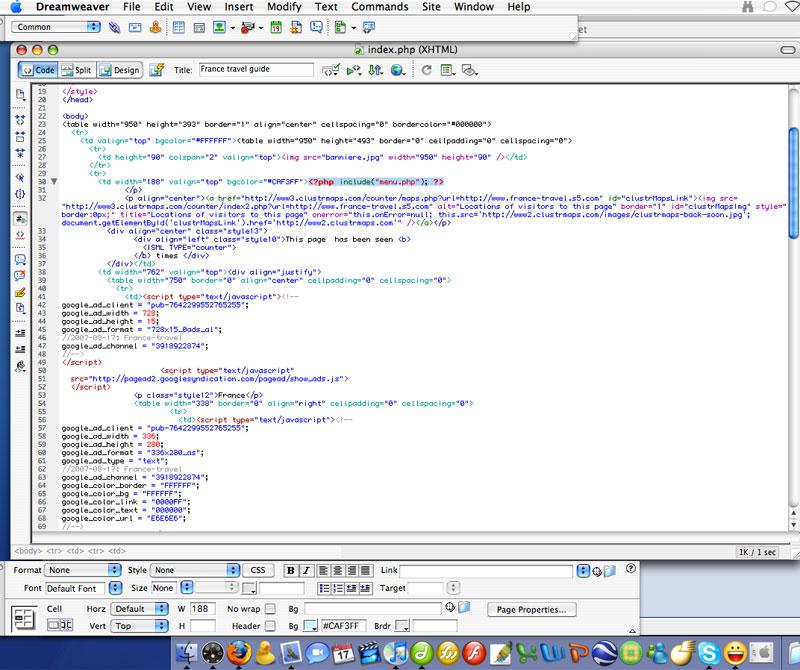Toggle italic formatting
This screenshot has height=670, width=800.
pos(306,570)
